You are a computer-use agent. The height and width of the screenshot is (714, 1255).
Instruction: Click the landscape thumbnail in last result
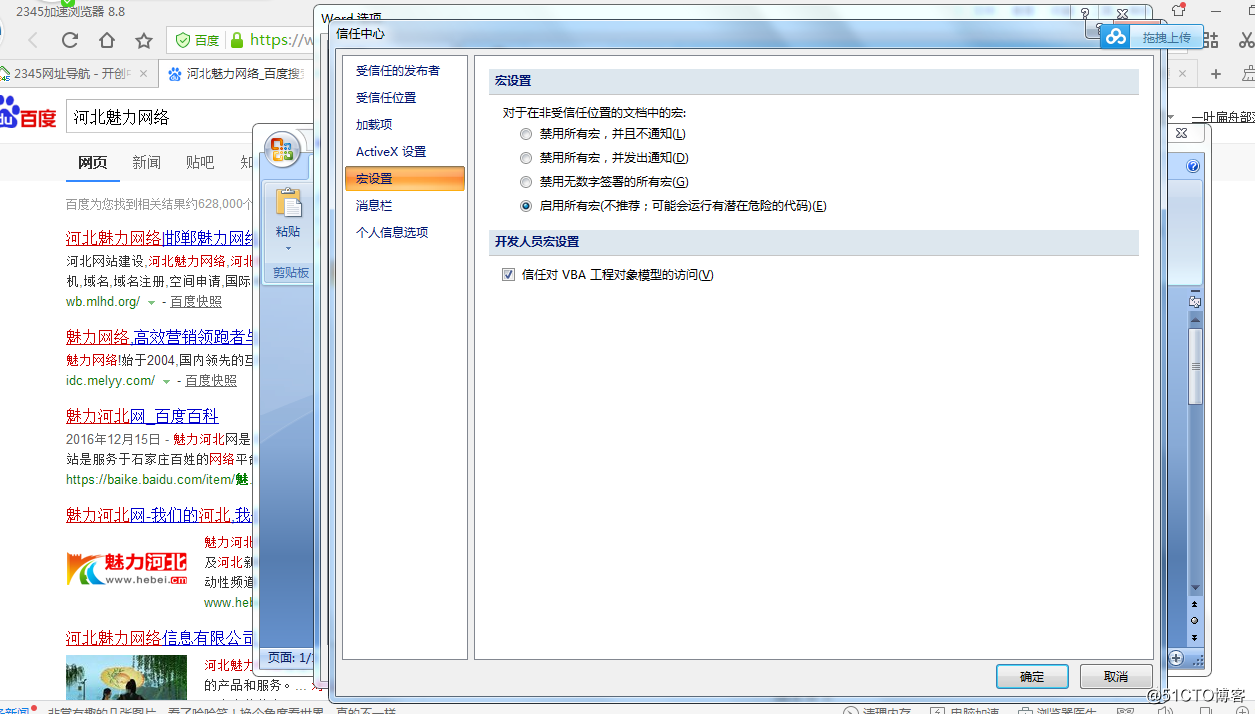click(126, 677)
